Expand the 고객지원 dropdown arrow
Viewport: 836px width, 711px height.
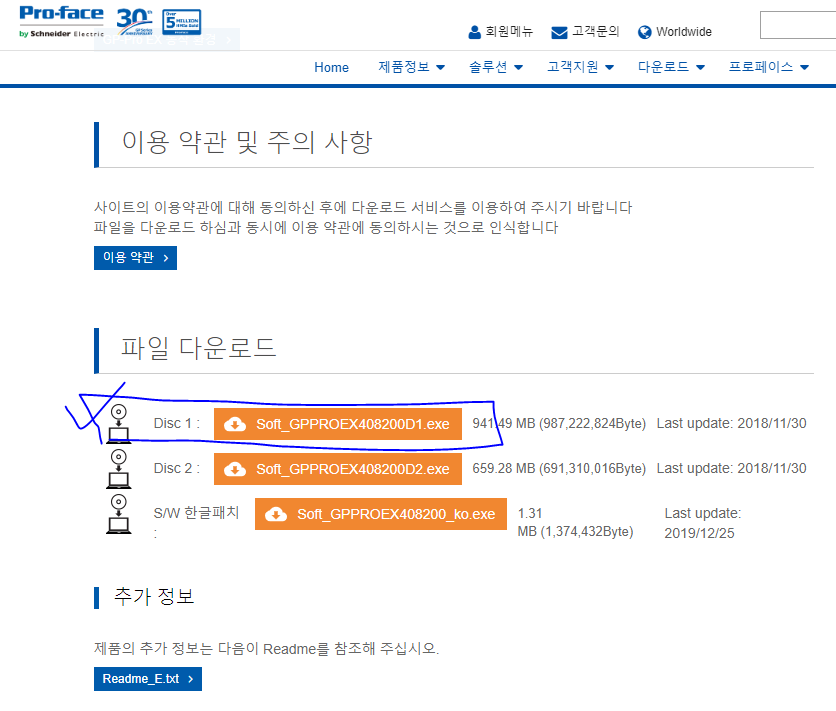click(x=609, y=68)
